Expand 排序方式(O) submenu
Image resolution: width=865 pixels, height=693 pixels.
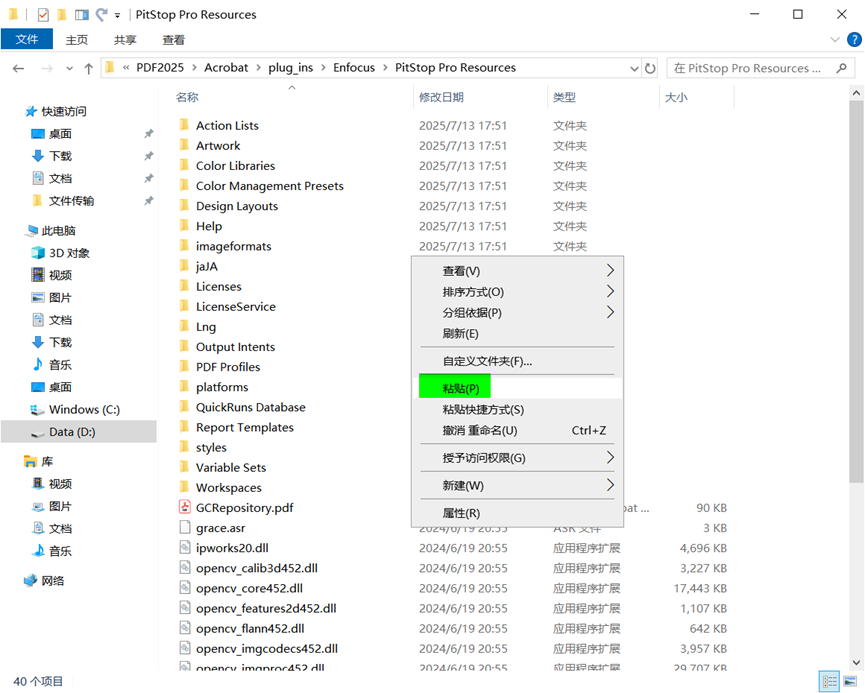pos(517,292)
